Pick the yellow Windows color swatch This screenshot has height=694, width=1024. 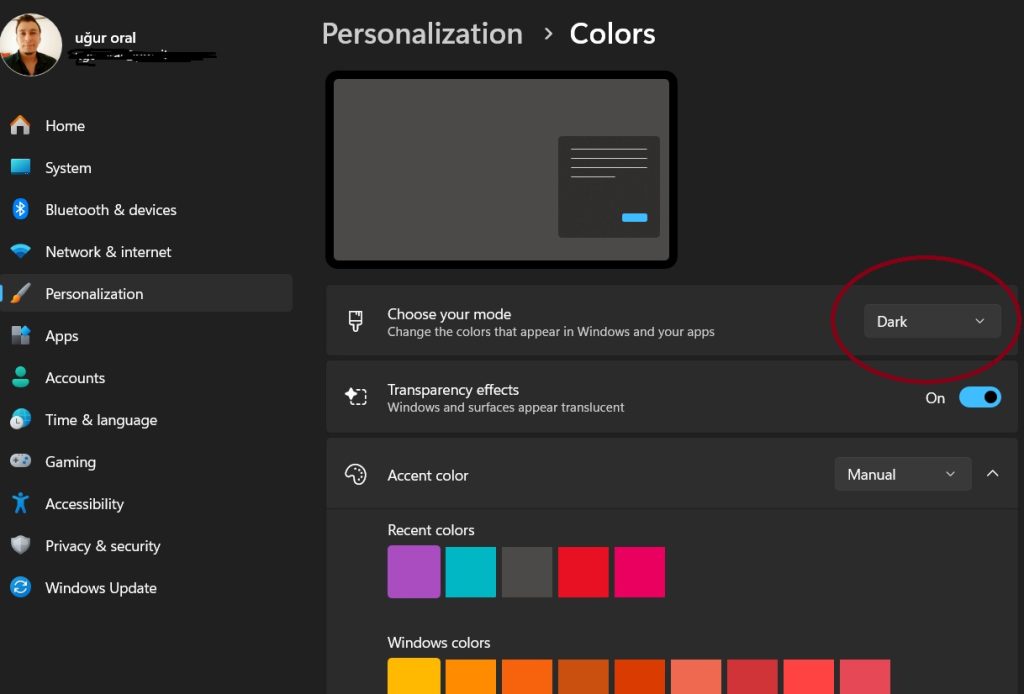pyautogui.click(x=413, y=678)
